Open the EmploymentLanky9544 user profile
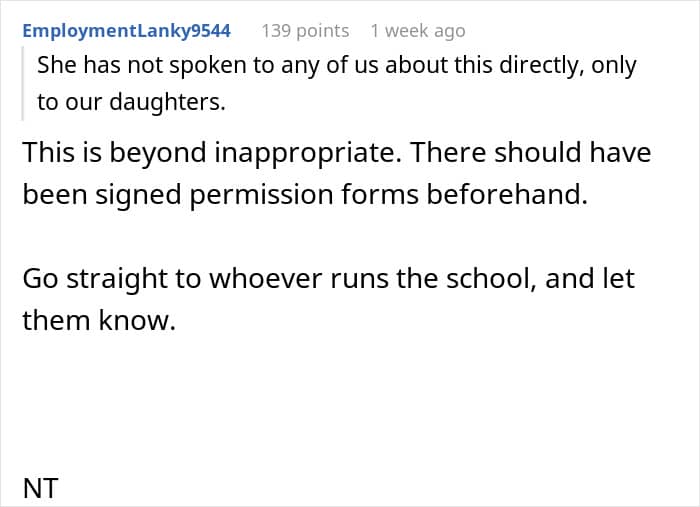The width and height of the screenshot is (700, 507). pyautogui.click(x=126, y=31)
